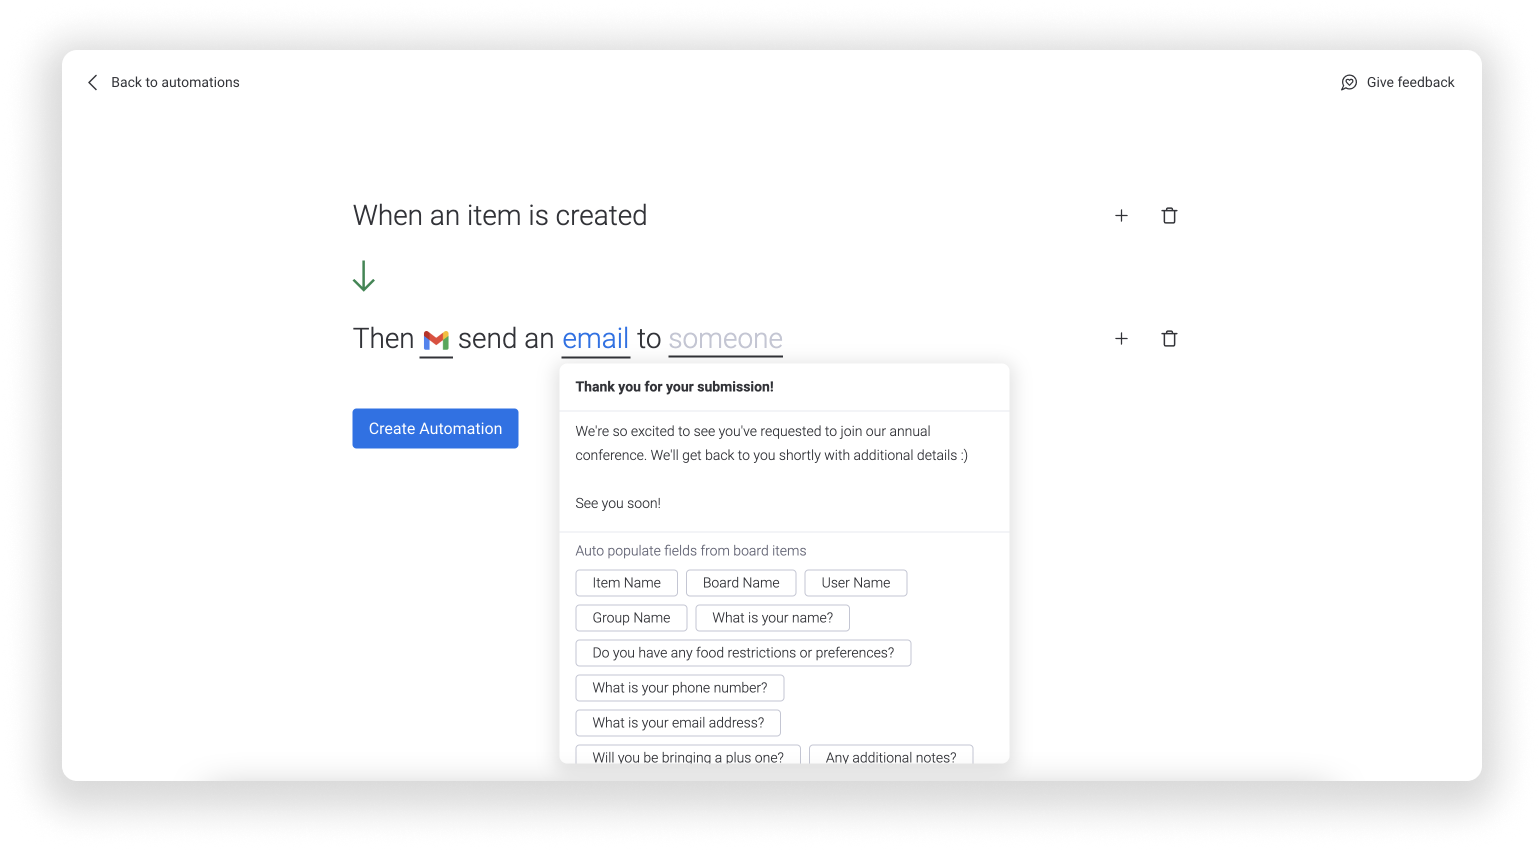Click the Give feedback chat icon

pyautogui.click(x=1349, y=83)
